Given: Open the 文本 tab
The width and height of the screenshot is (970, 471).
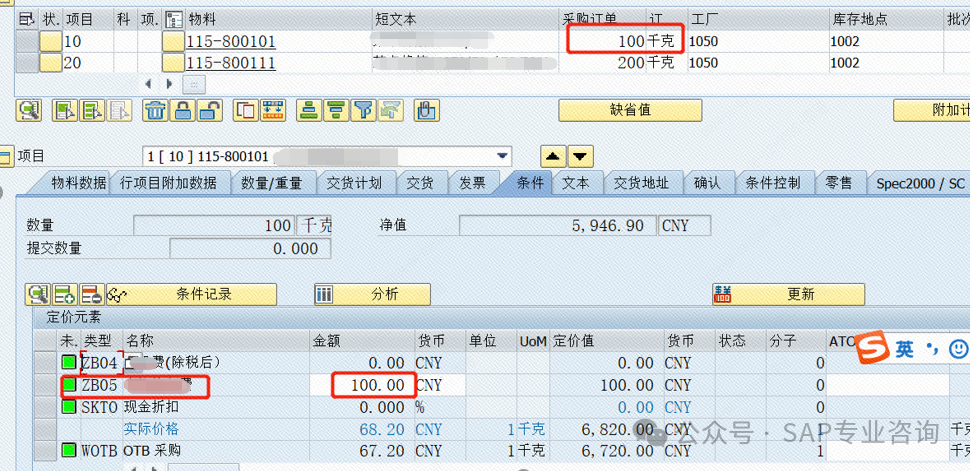Looking at the screenshot, I should pos(575,183).
